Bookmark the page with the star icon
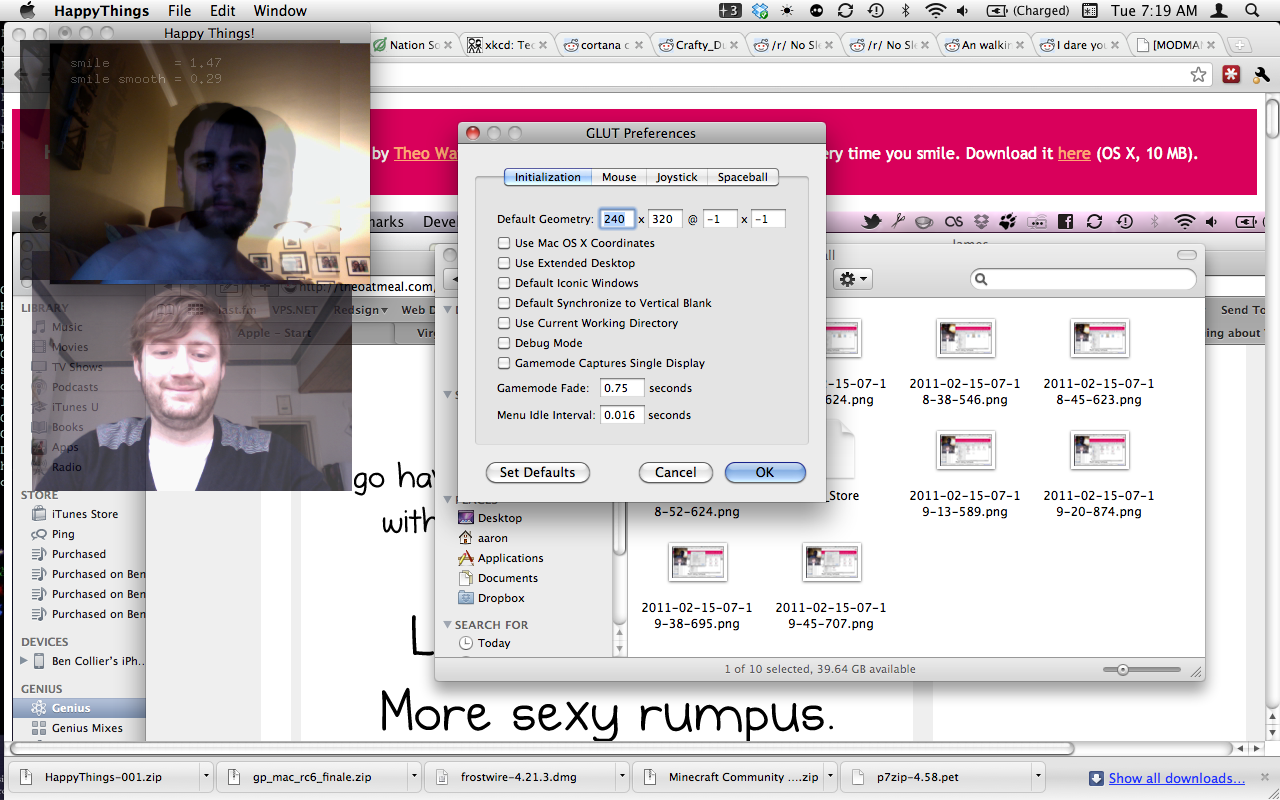The width and height of the screenshot is (1280, 800). pyautogui.click(x=1198, y=75)
